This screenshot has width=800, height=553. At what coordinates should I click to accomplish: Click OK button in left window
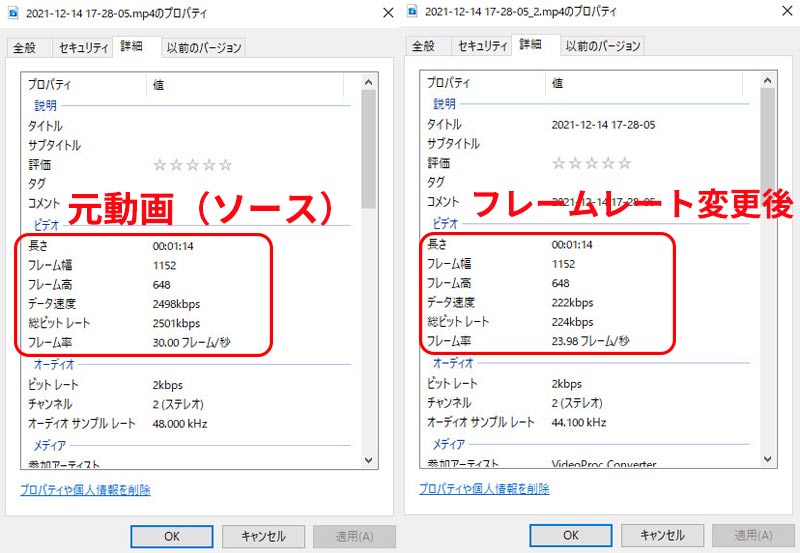tap(172, 537)
